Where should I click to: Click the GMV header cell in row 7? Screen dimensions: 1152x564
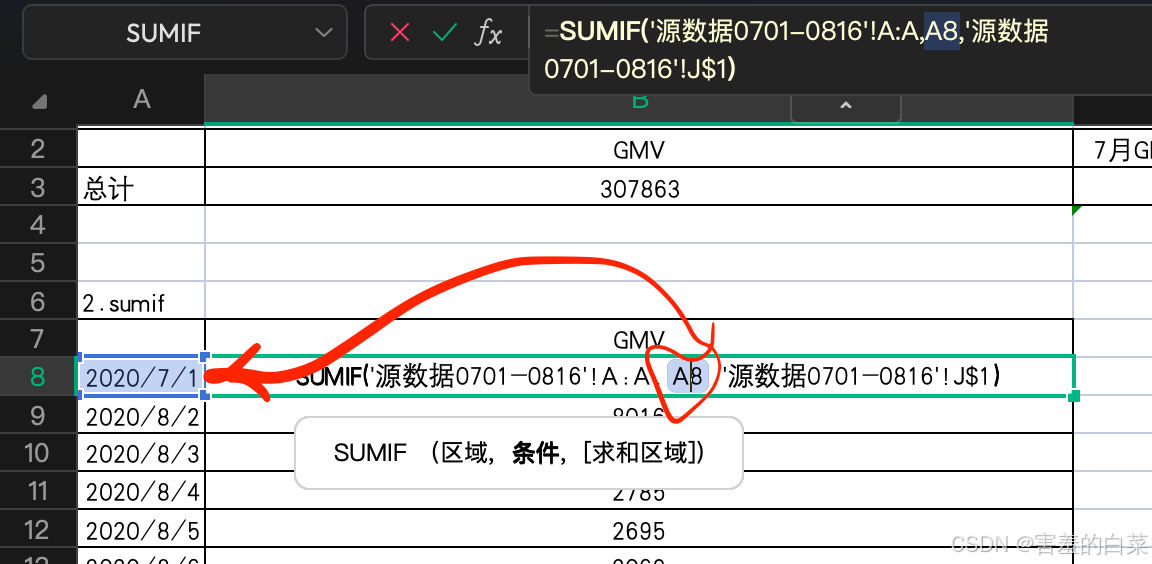tap(639, 338)
